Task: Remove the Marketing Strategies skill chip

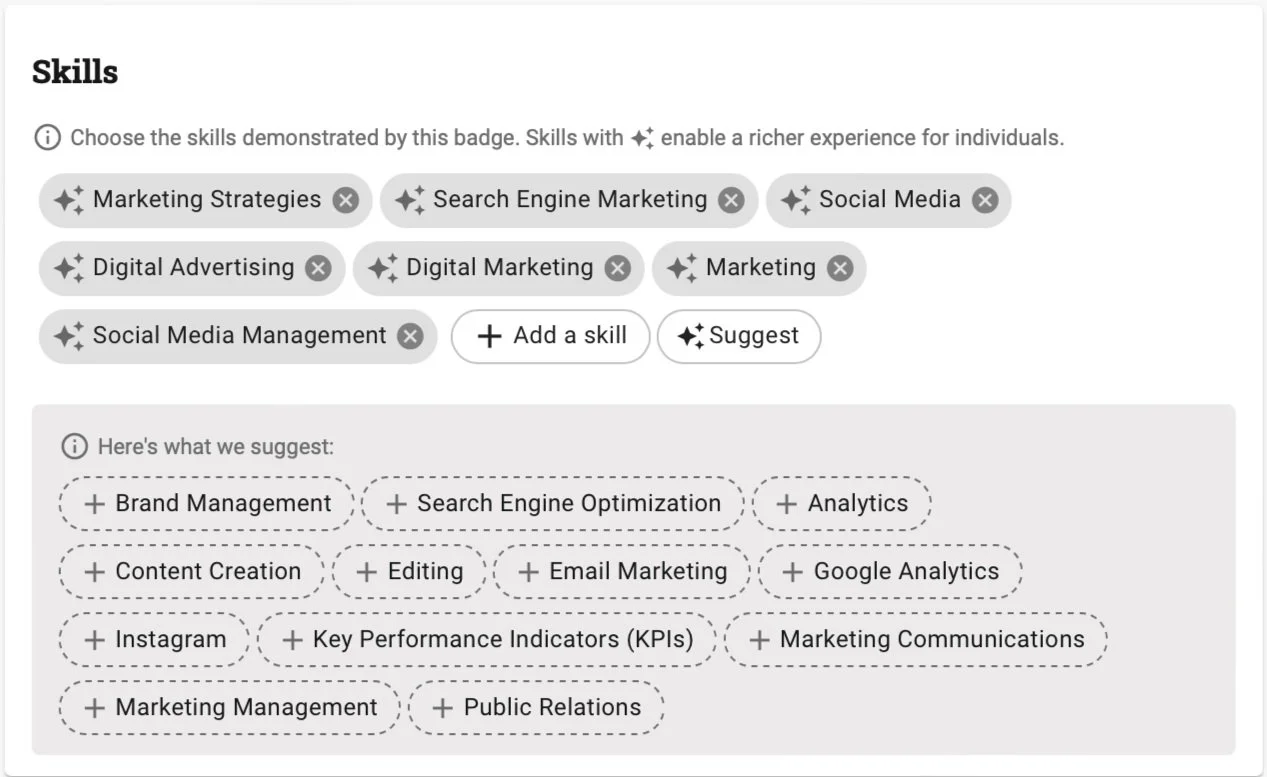Action: [x=345, y=201]
